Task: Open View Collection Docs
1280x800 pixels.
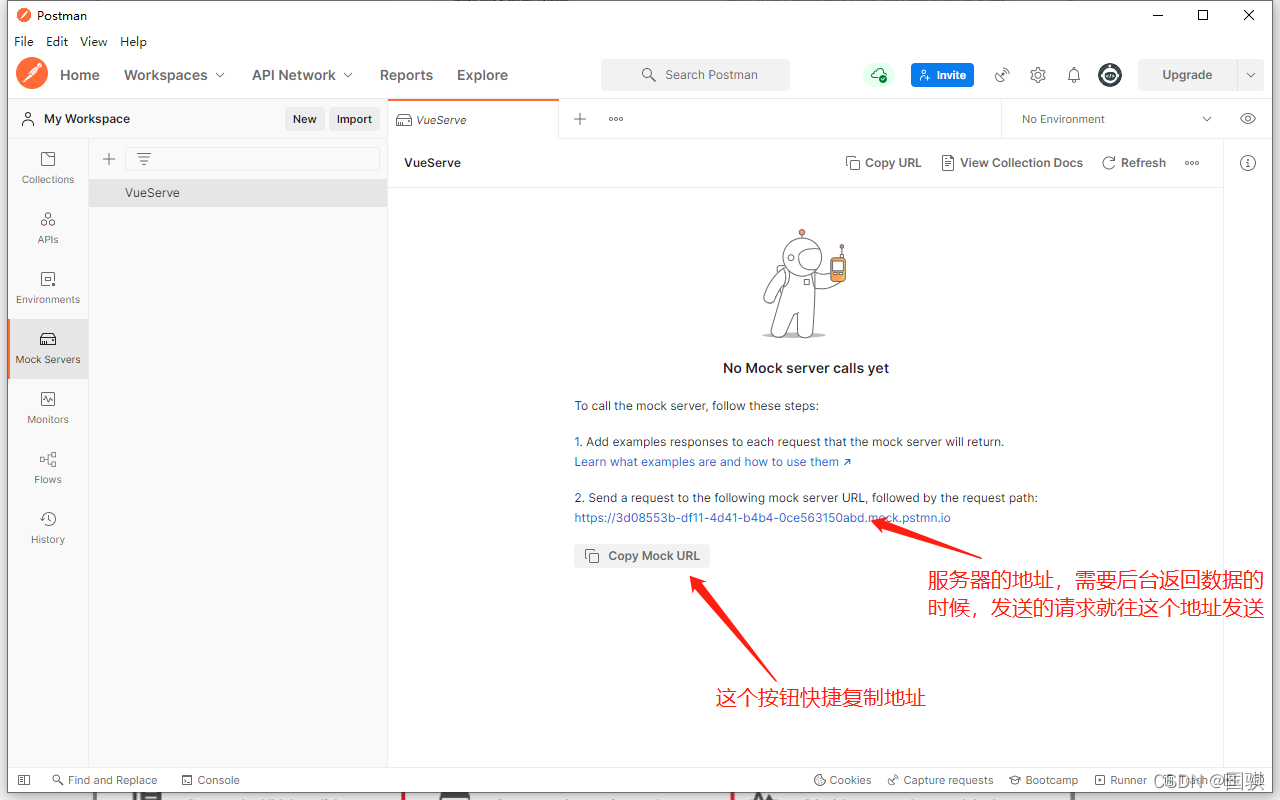Action: click(x=1012, y=163)
